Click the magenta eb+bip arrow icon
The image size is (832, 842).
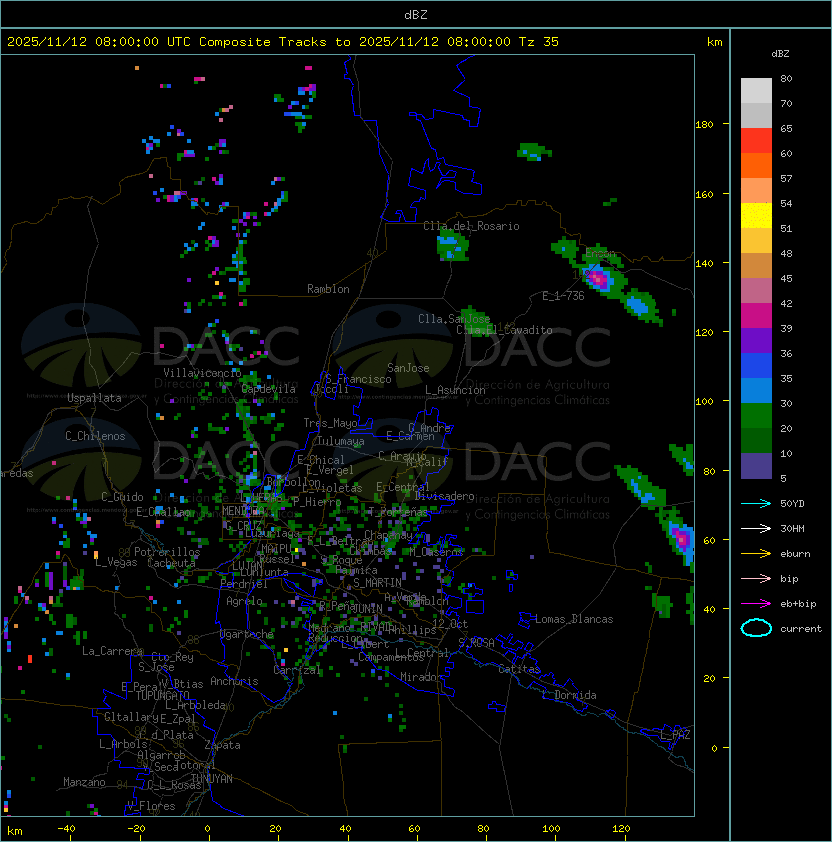(x=756, y=604)
